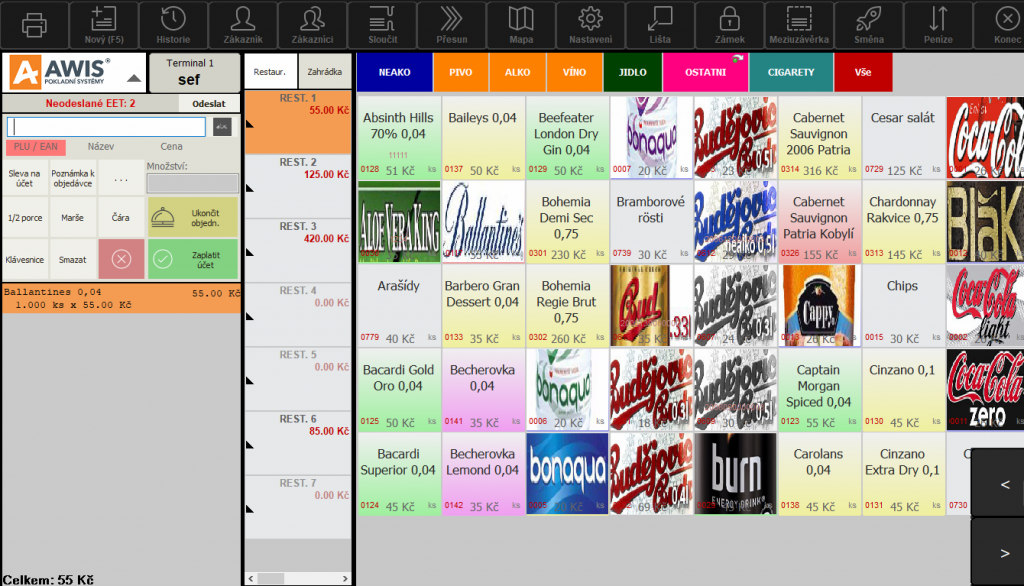Click the red cancel X button

point(121,259)
